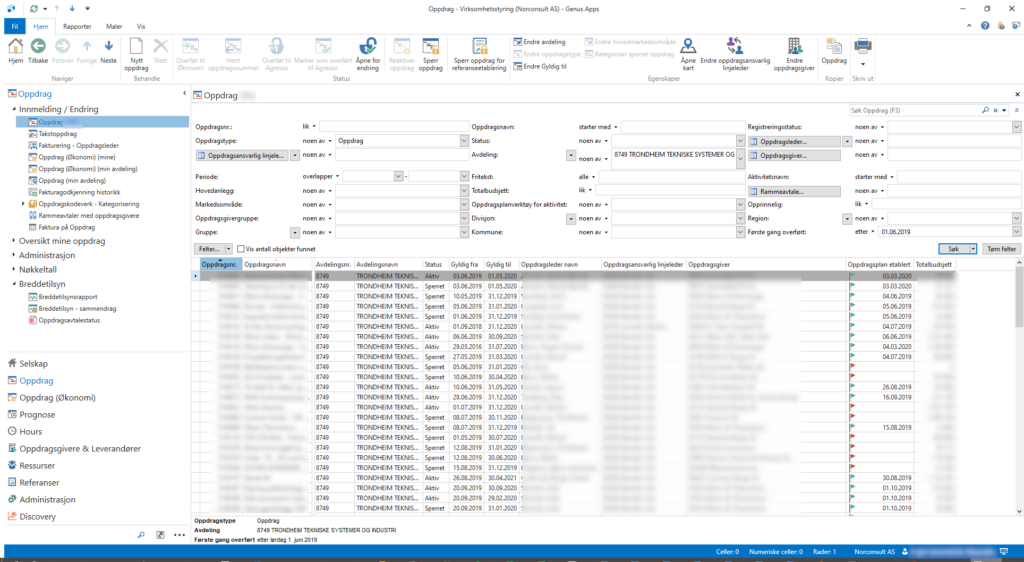This screenshot has height=562, width=1024.
Task: Create new with Nytt oppdrag icon
Action: click(136, 46)
